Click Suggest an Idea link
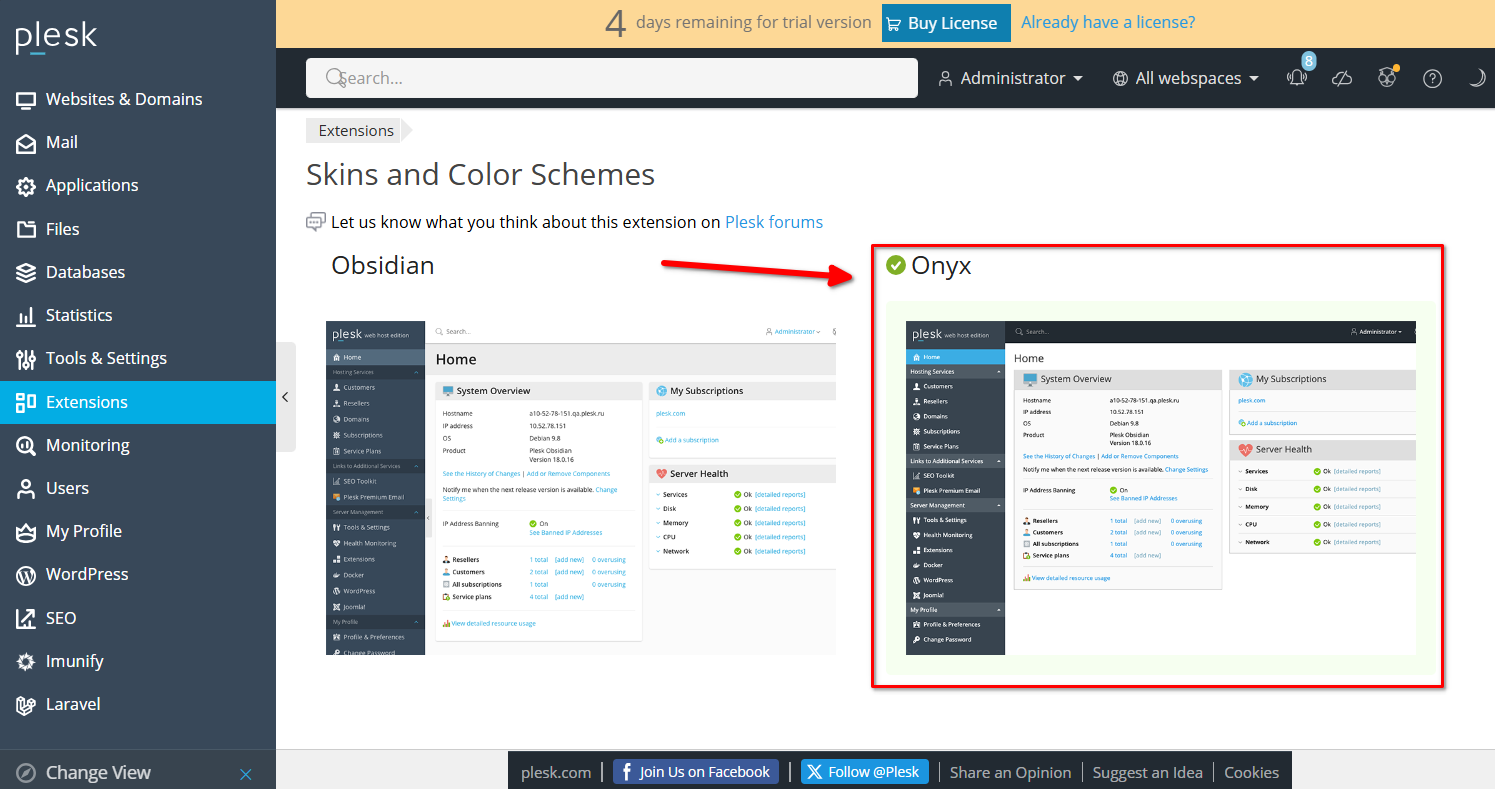This screenshot has width=1495, height=789. pos(1148,772)
